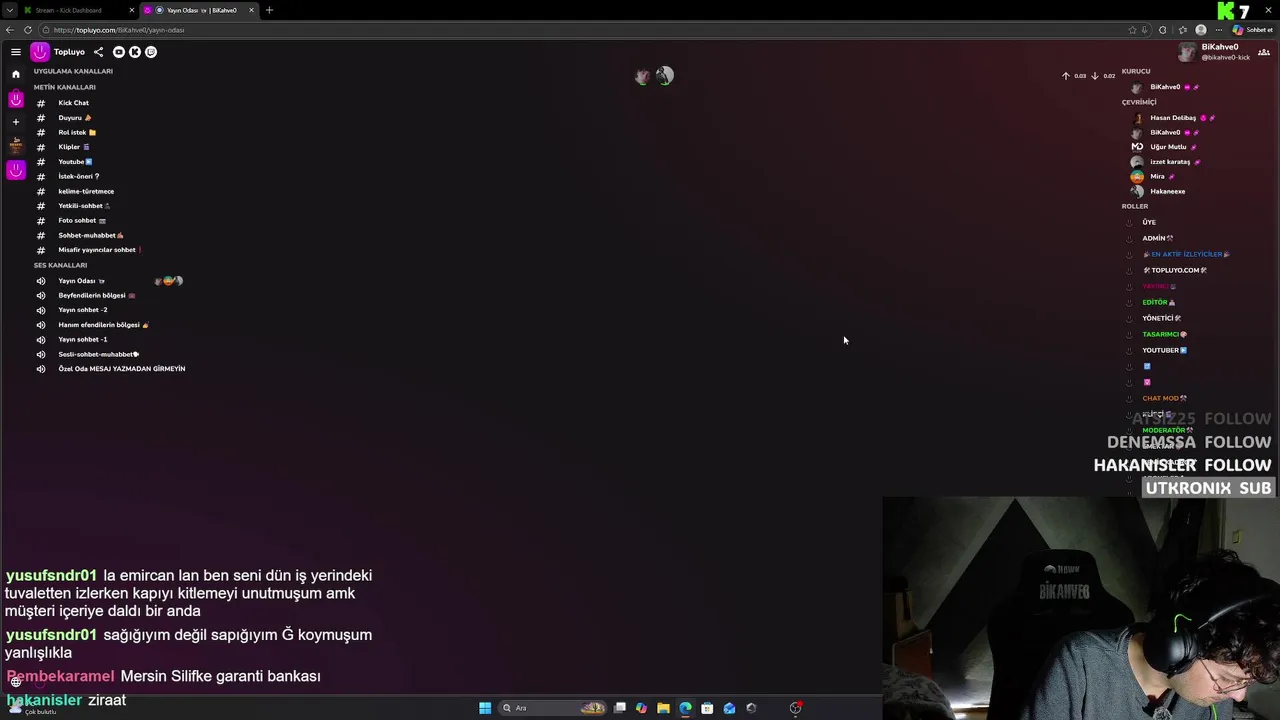The width and height of the screenshot is (1280, 720).
Task: Open the Kick Chat text channel
Action: (73, 103)
